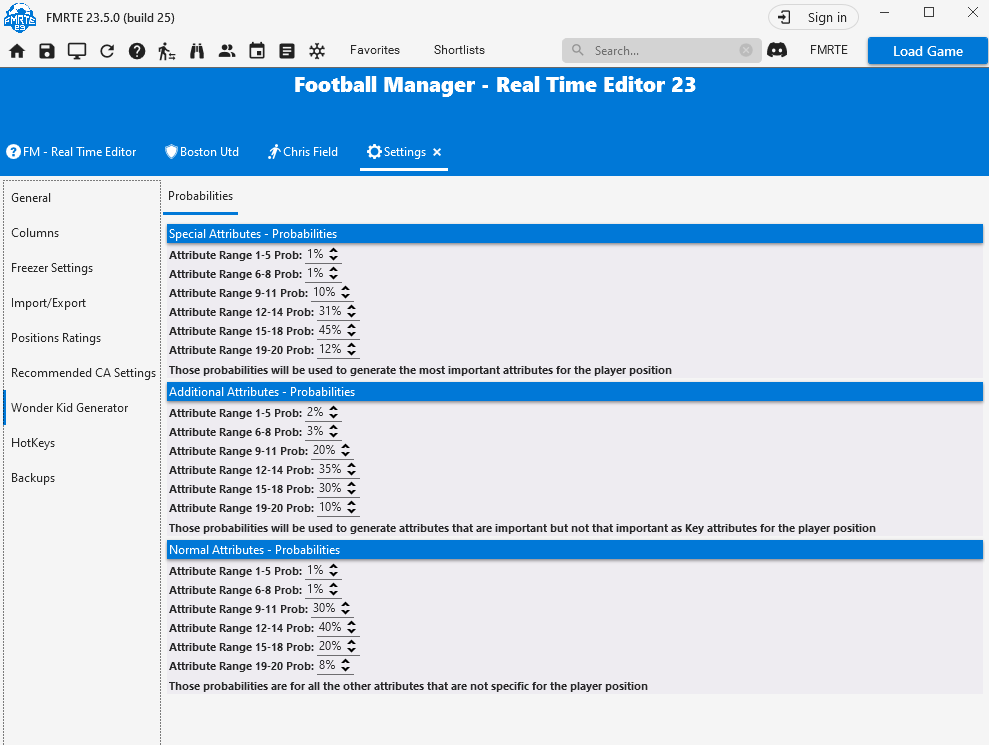Click the Sign in button

pyautogui.click(x=813, y=18)
